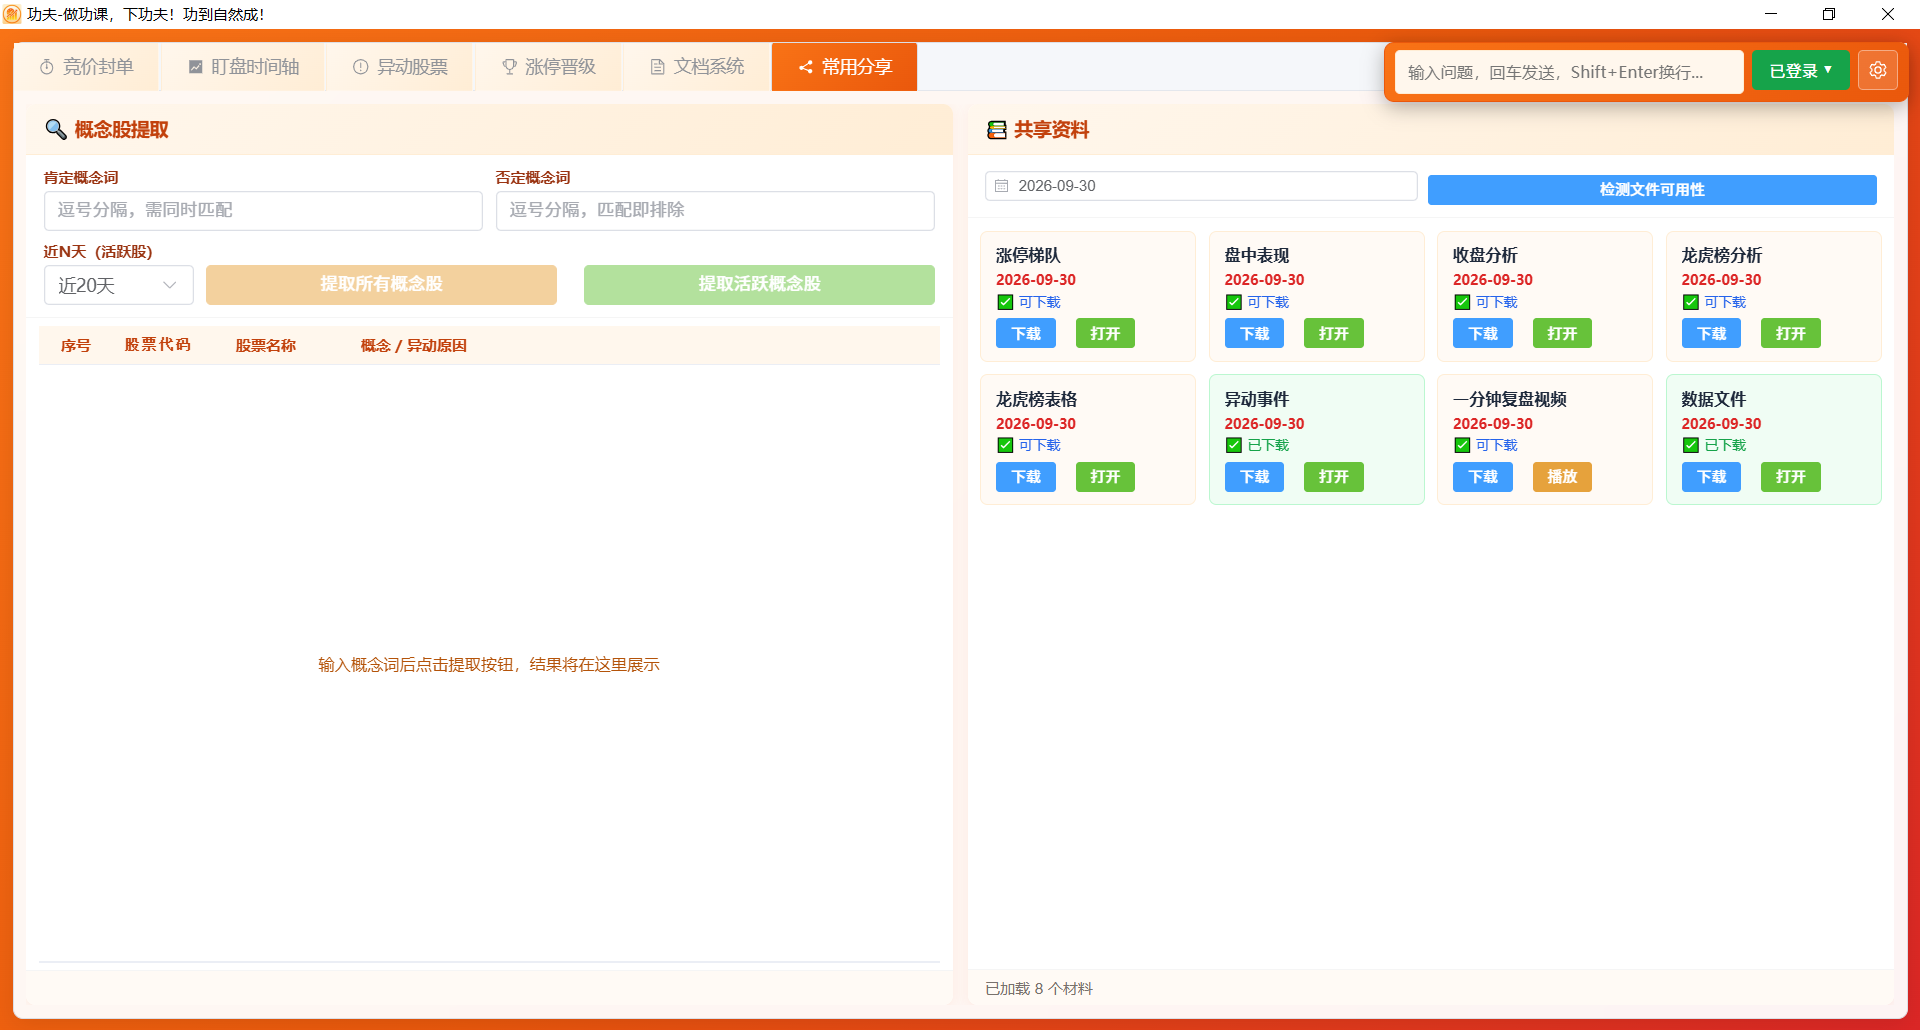Go to the 涨停晋级 tab

pyautogui.click(x=548, y=67)
